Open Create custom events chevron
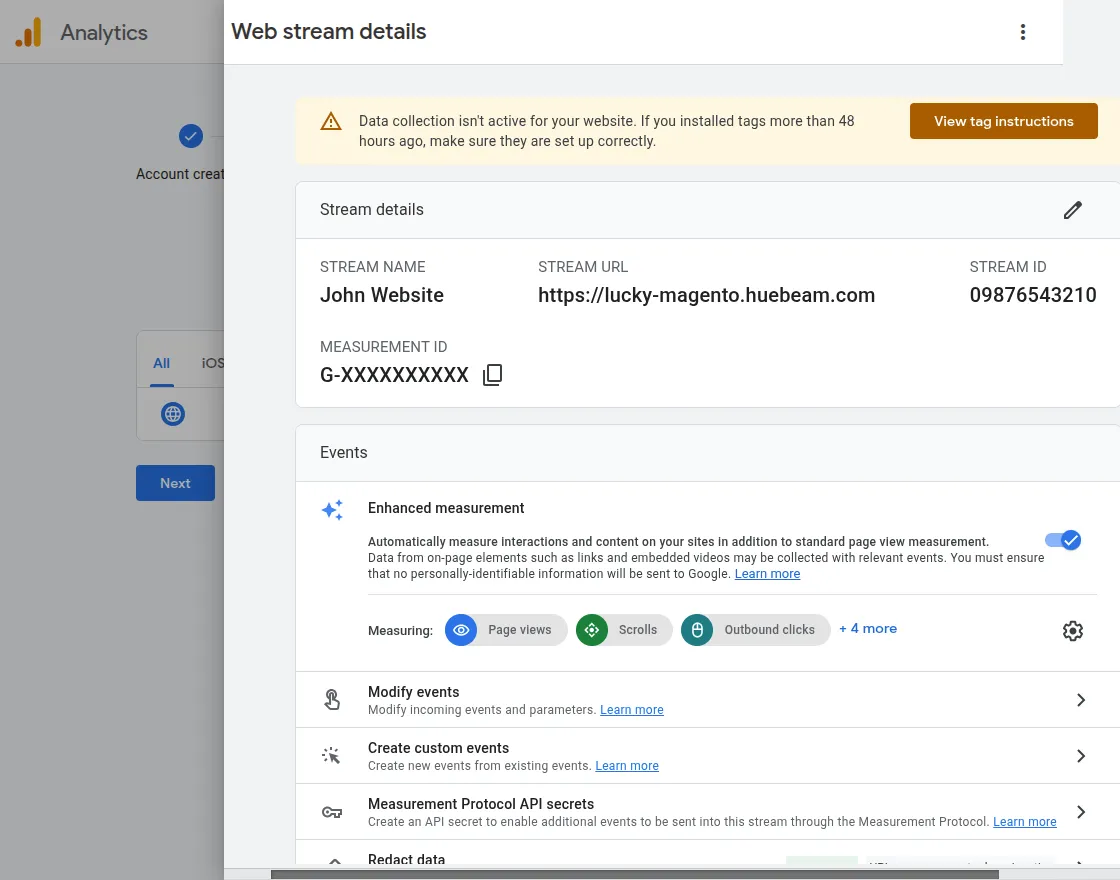1120x880 pixels. 1081,756
